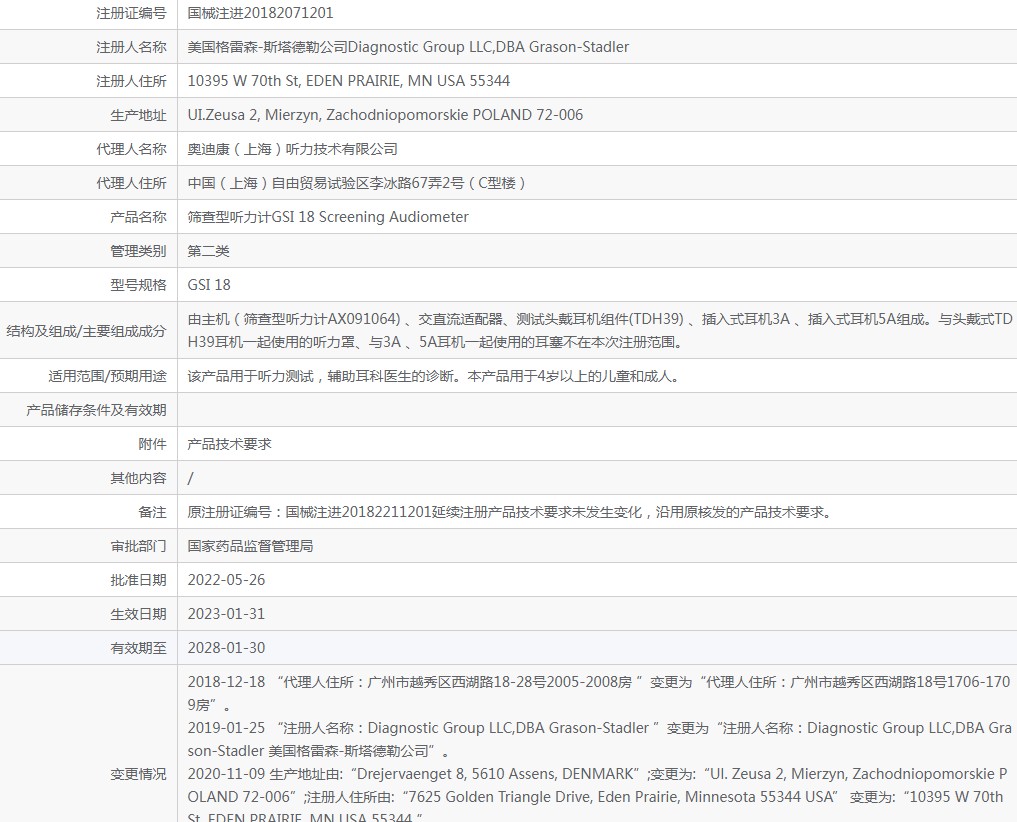1017x822 pixels.
Task: Click change entry dated 2018-12-18
Action: pos(599,693)
